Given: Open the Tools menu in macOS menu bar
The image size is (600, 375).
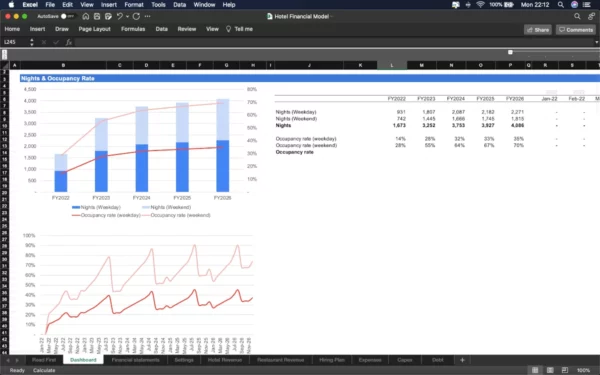Looking at the screenshot, I should click(158, 5).
